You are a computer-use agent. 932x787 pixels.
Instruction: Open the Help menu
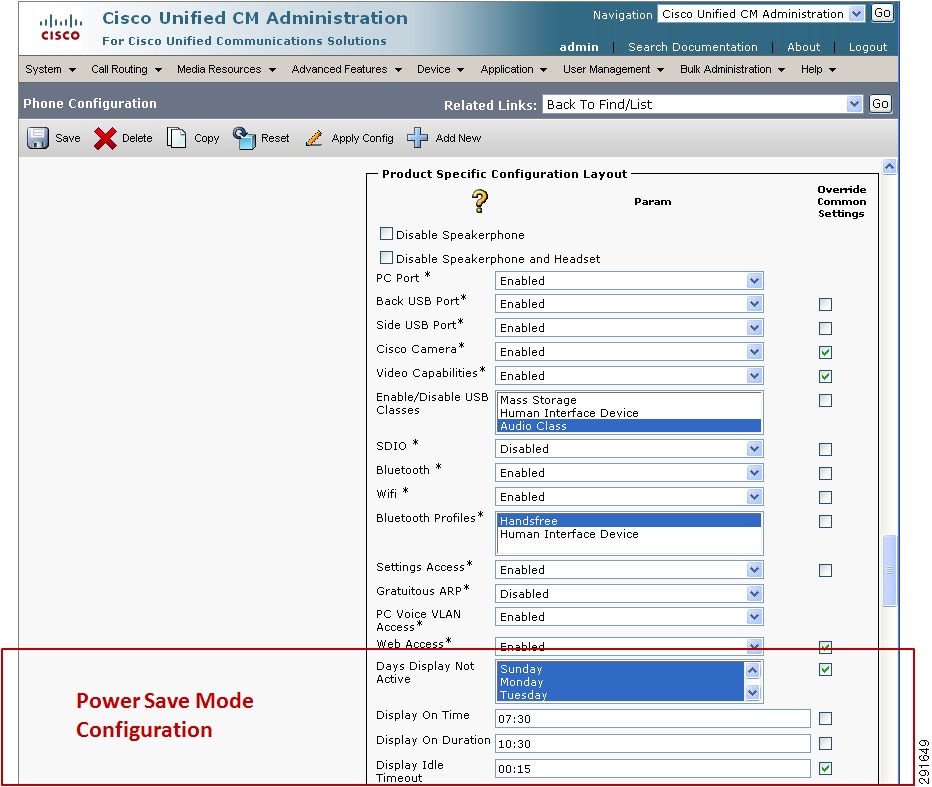click(818, 70)
